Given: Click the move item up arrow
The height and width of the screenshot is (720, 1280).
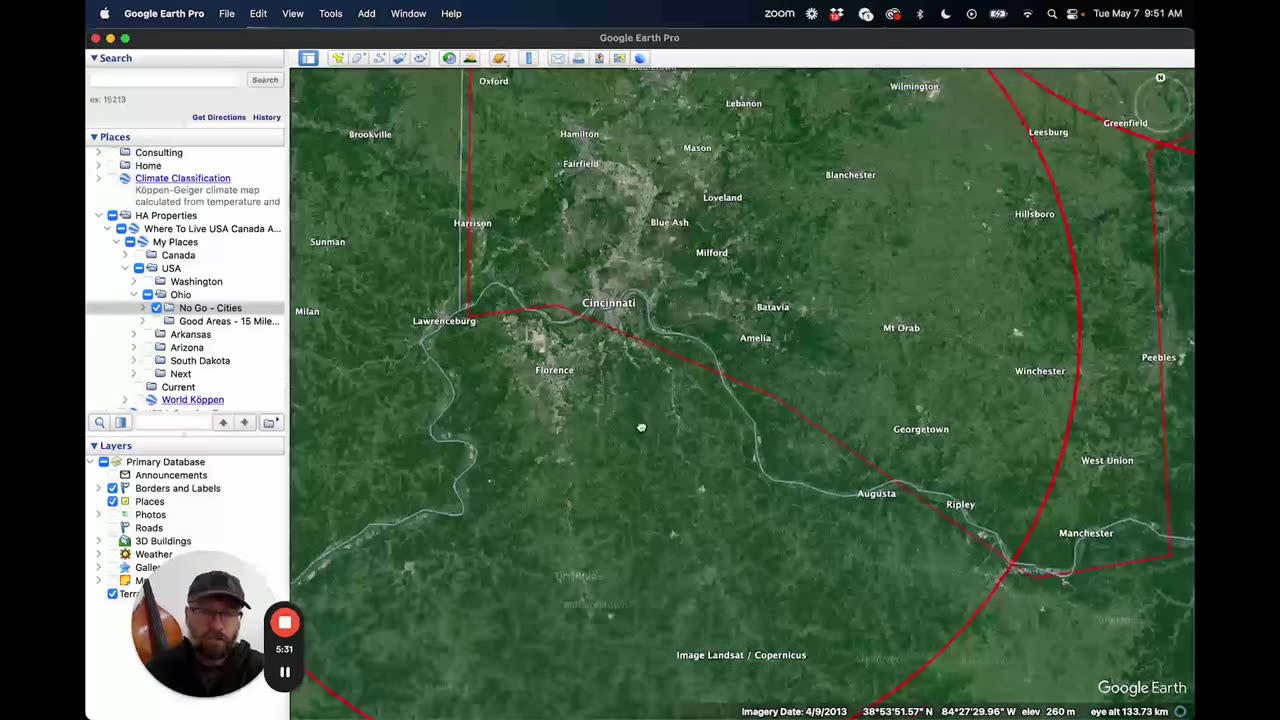Looking at the screenshot, I should click(x=223, y=423).
